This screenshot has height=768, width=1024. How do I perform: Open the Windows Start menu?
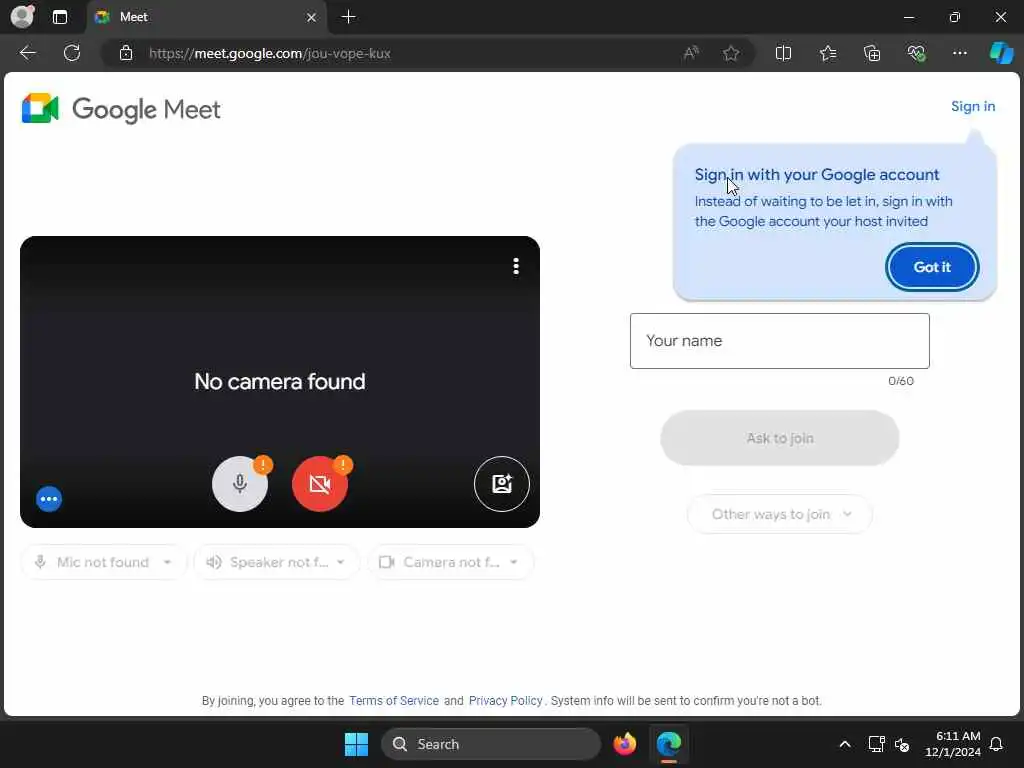357,744
